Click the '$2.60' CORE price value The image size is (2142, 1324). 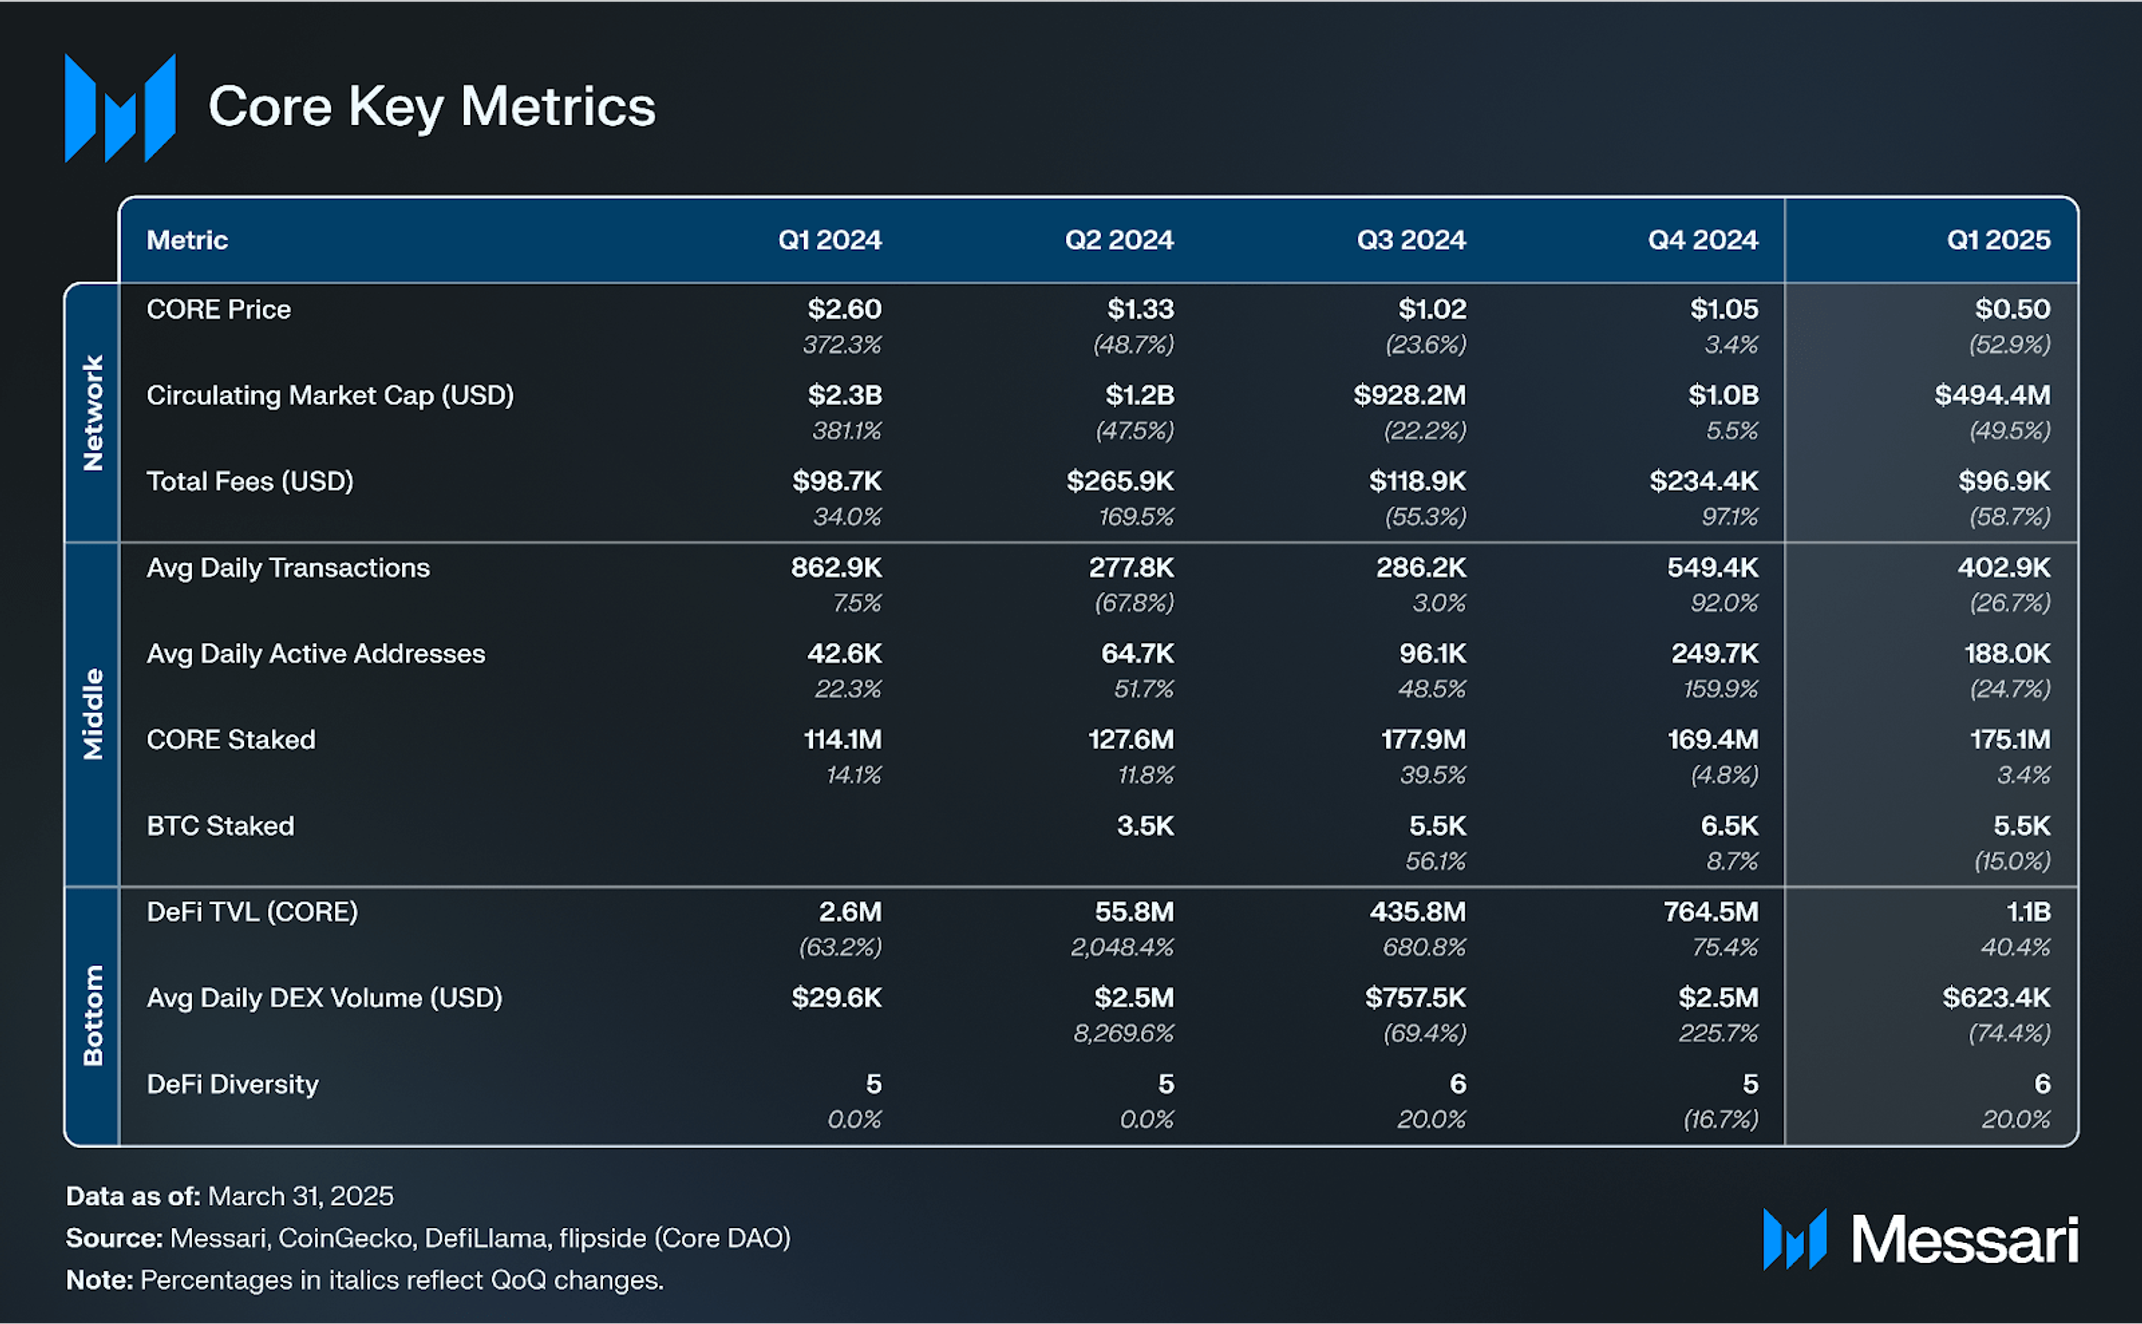pos(845,309)
